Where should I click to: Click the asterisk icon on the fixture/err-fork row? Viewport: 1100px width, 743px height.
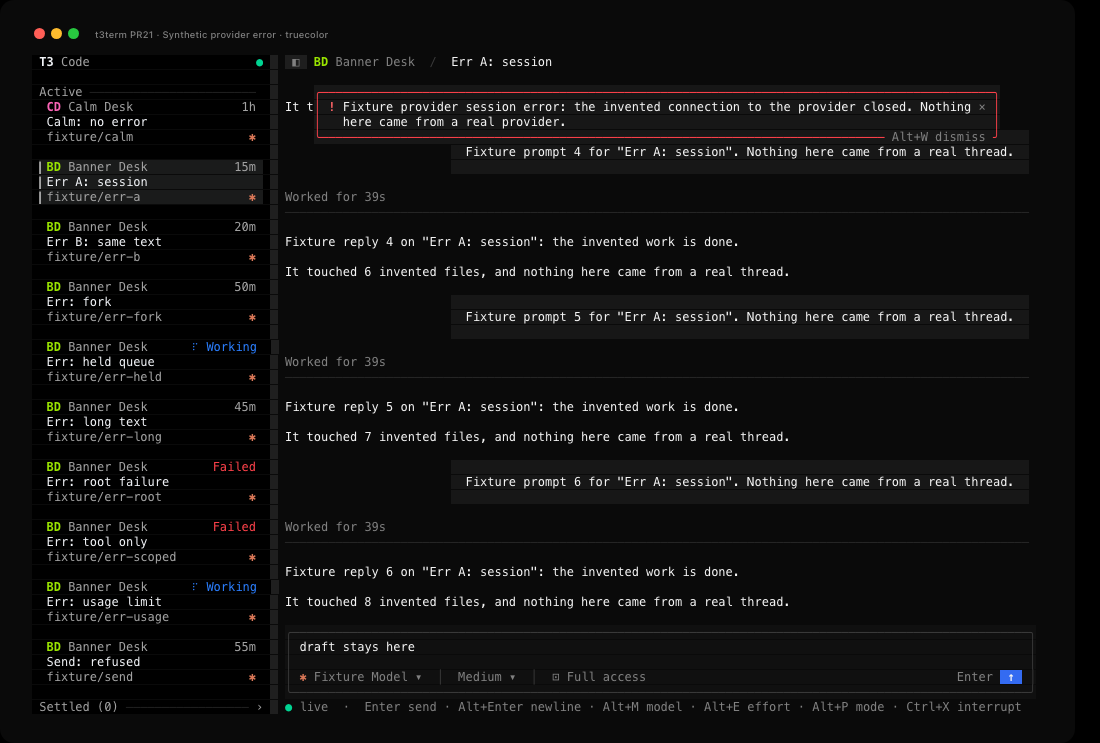click(x=253, y=318)
